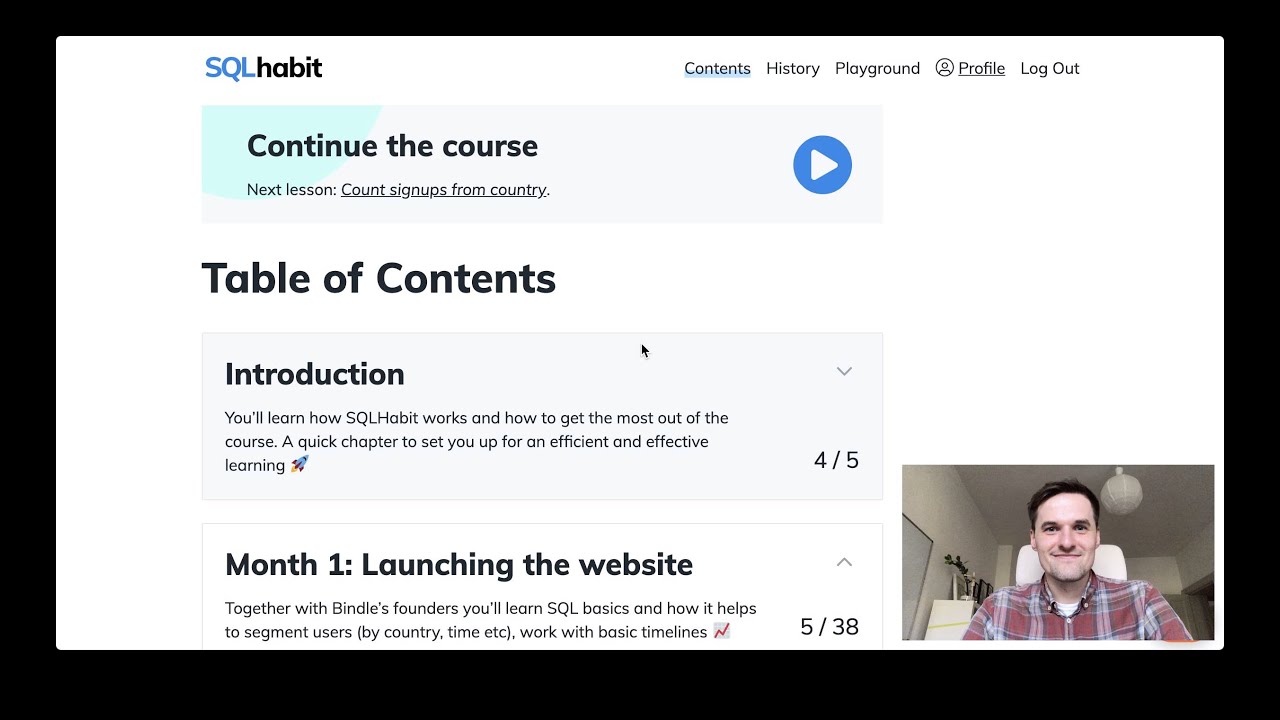Click the 5 / 38 progress count
1280x720 pixels.
pos(829,626)
